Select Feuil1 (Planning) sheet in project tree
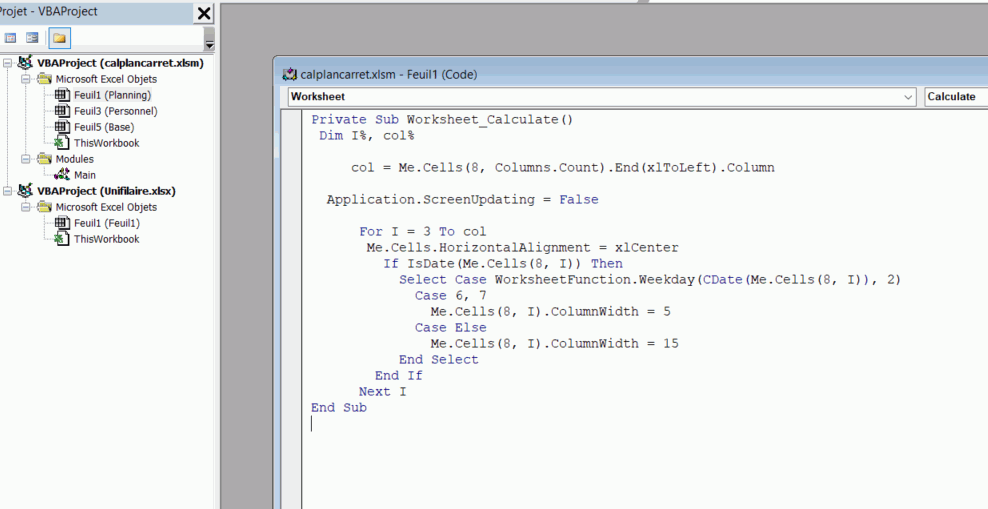The width and height of the screenshot is (988, 509). click(x=111, y=95)
